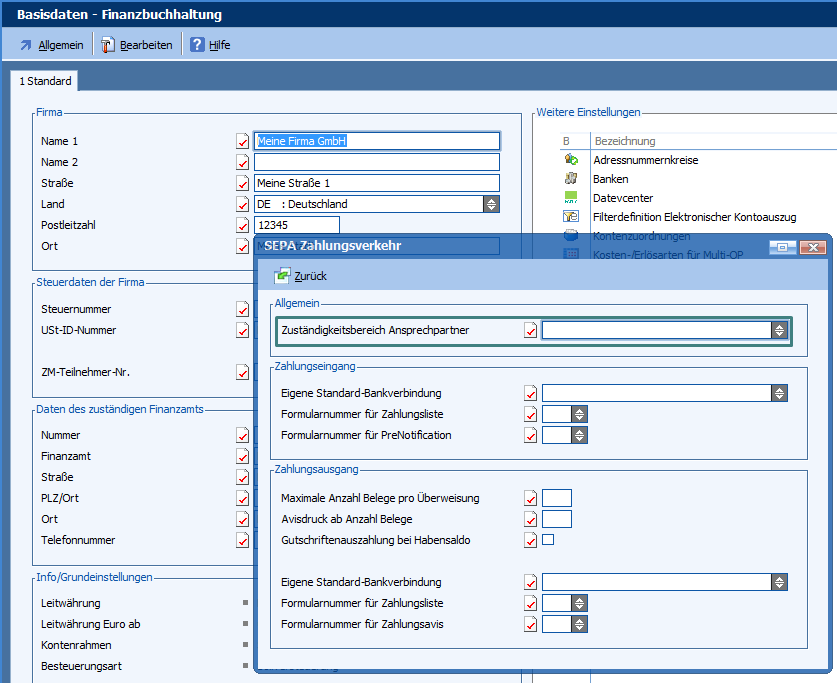Click the Maximale Anzahl Belege input field
Viewport: 837px width, 683px height.
(x=556, y=498)
